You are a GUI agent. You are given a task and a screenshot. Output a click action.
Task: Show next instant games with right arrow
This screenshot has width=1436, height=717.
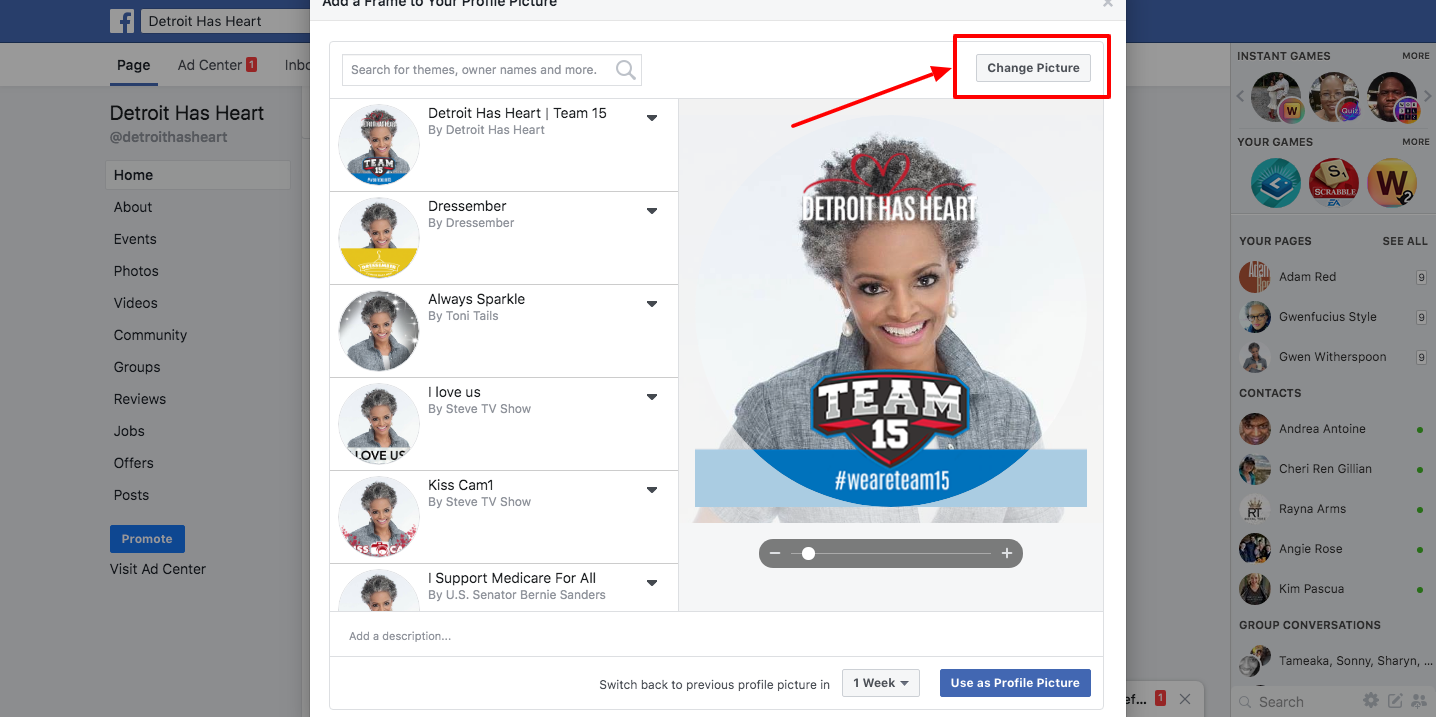tap(1428, 97)
